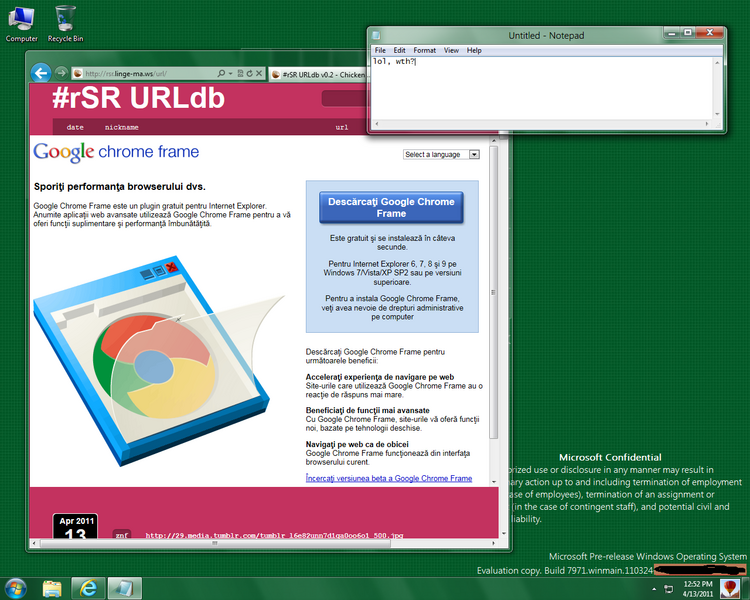
Task: Click the Google chrome frame logo
Action: coord(116,152)
